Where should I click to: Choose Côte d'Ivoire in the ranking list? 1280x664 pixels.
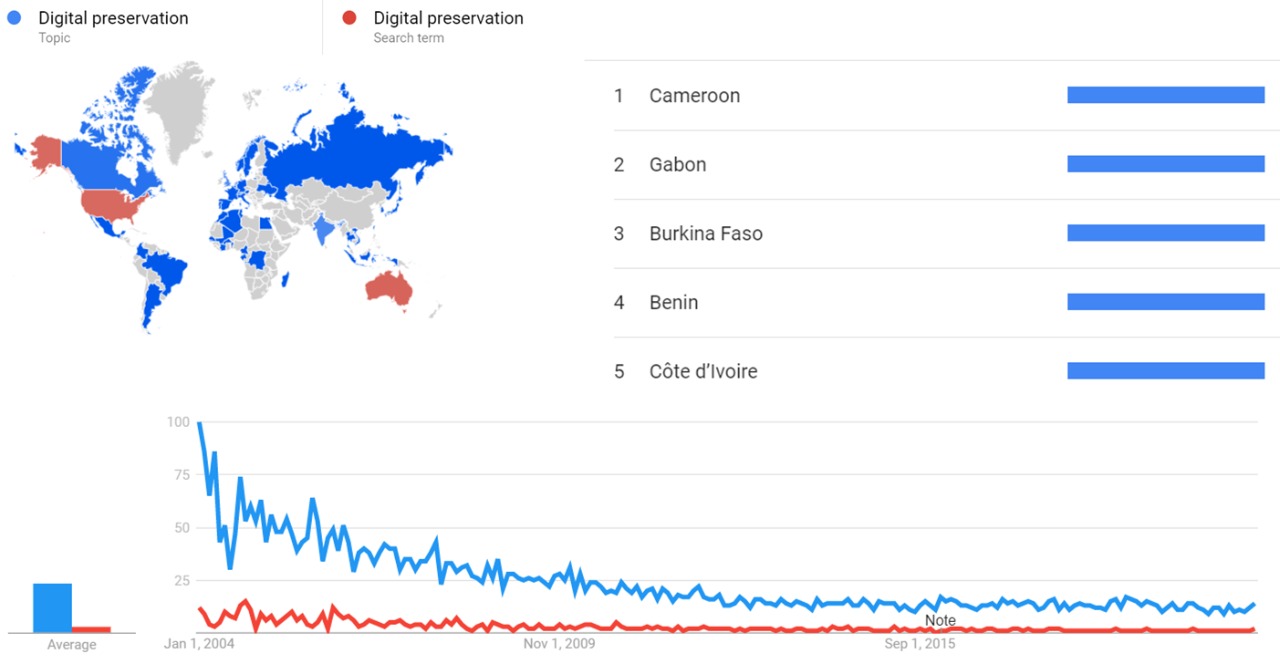703,371
